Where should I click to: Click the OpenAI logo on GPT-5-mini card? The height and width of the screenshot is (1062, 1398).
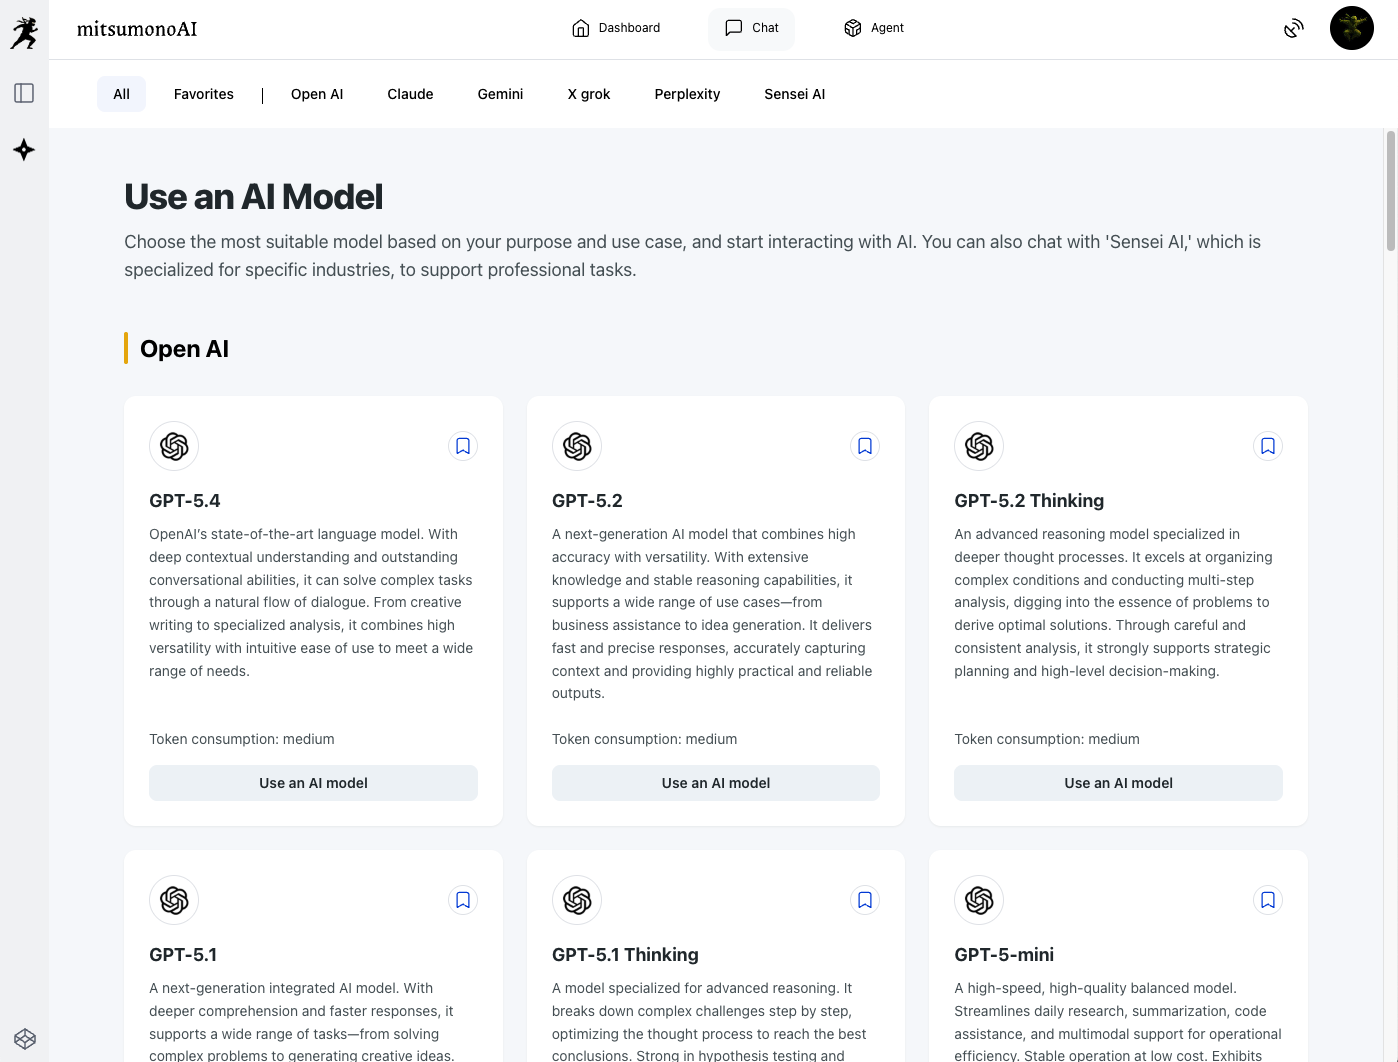click(x=979, y=900)
